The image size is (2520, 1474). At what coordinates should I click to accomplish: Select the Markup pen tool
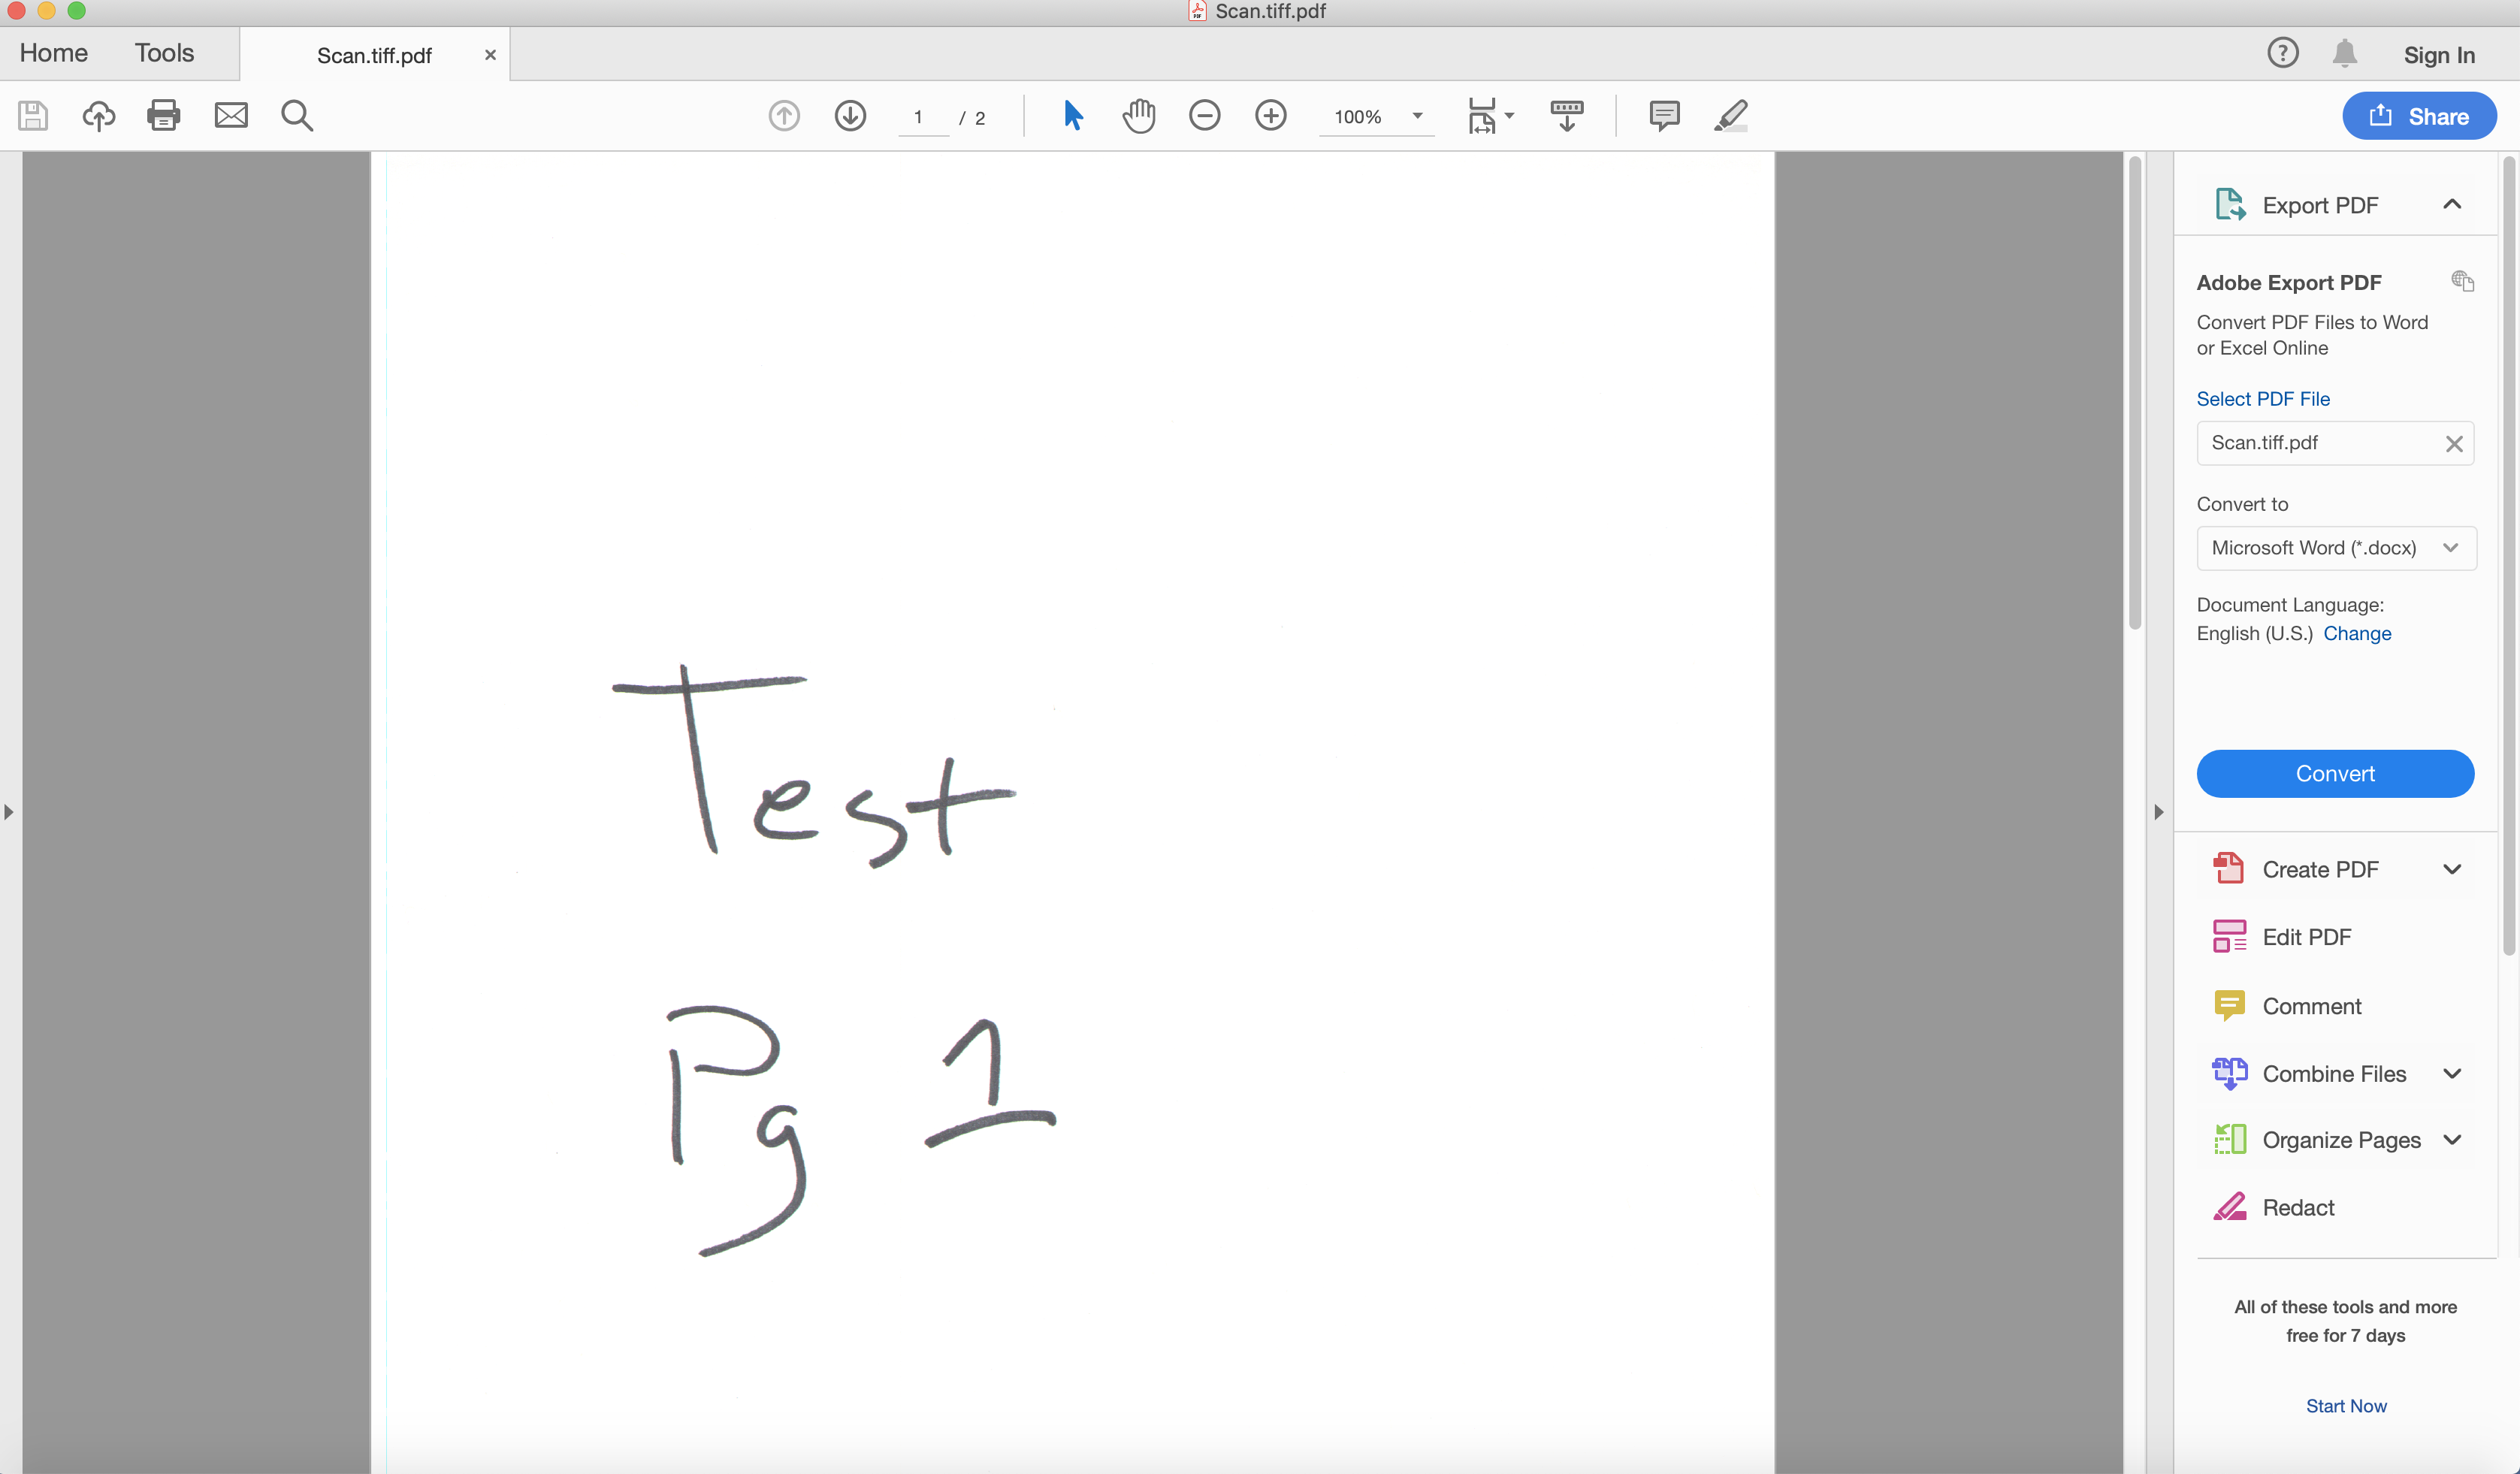point(1730,114)
